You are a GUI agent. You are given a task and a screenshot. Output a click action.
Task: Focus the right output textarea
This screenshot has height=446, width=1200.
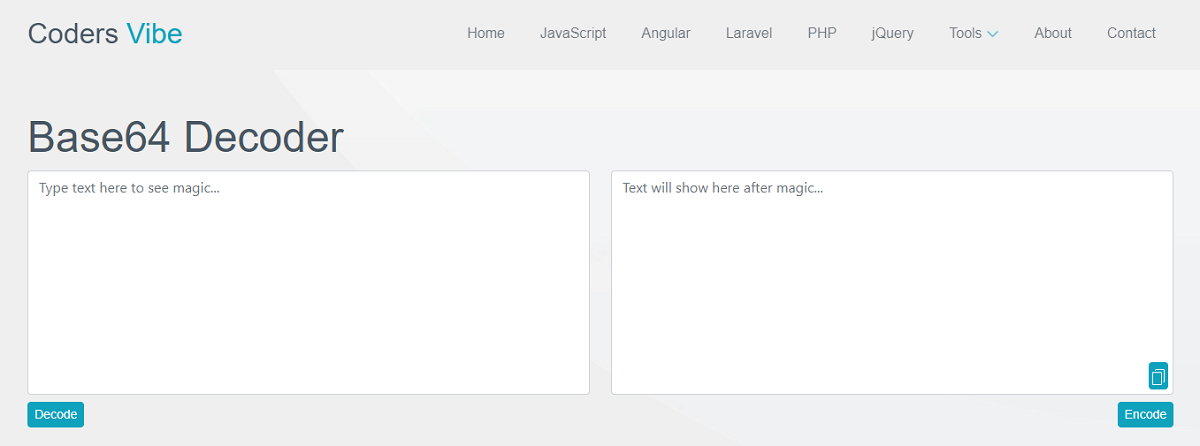[880, 290]
